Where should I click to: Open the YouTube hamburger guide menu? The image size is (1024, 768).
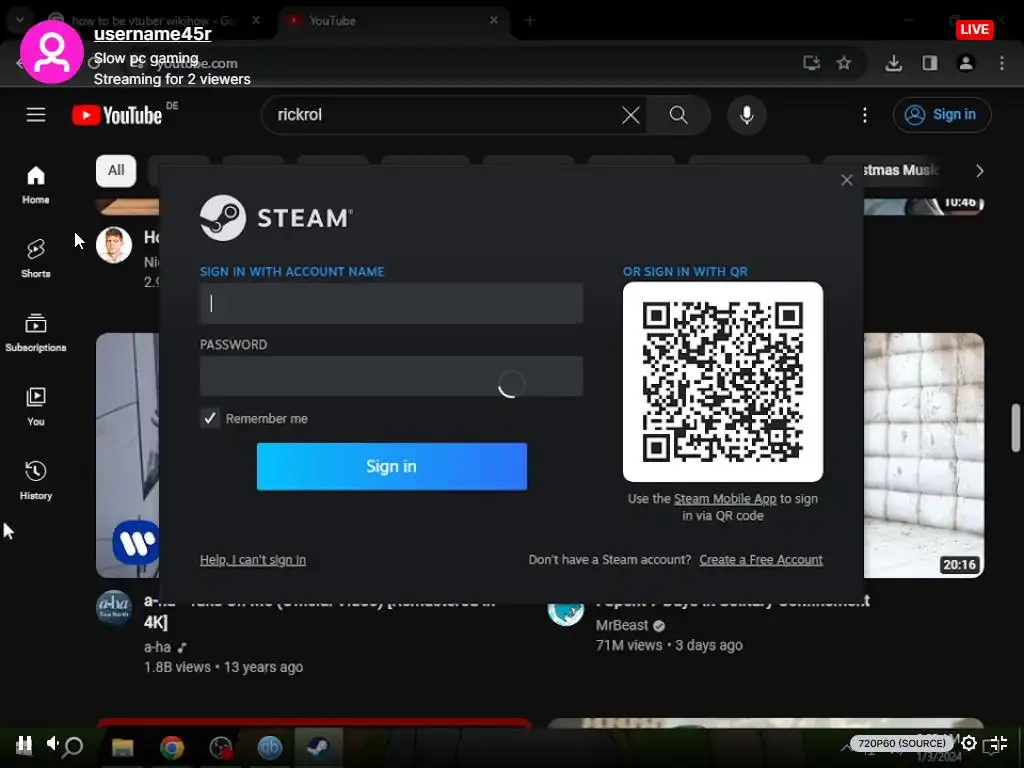click(x=36, y=115)
